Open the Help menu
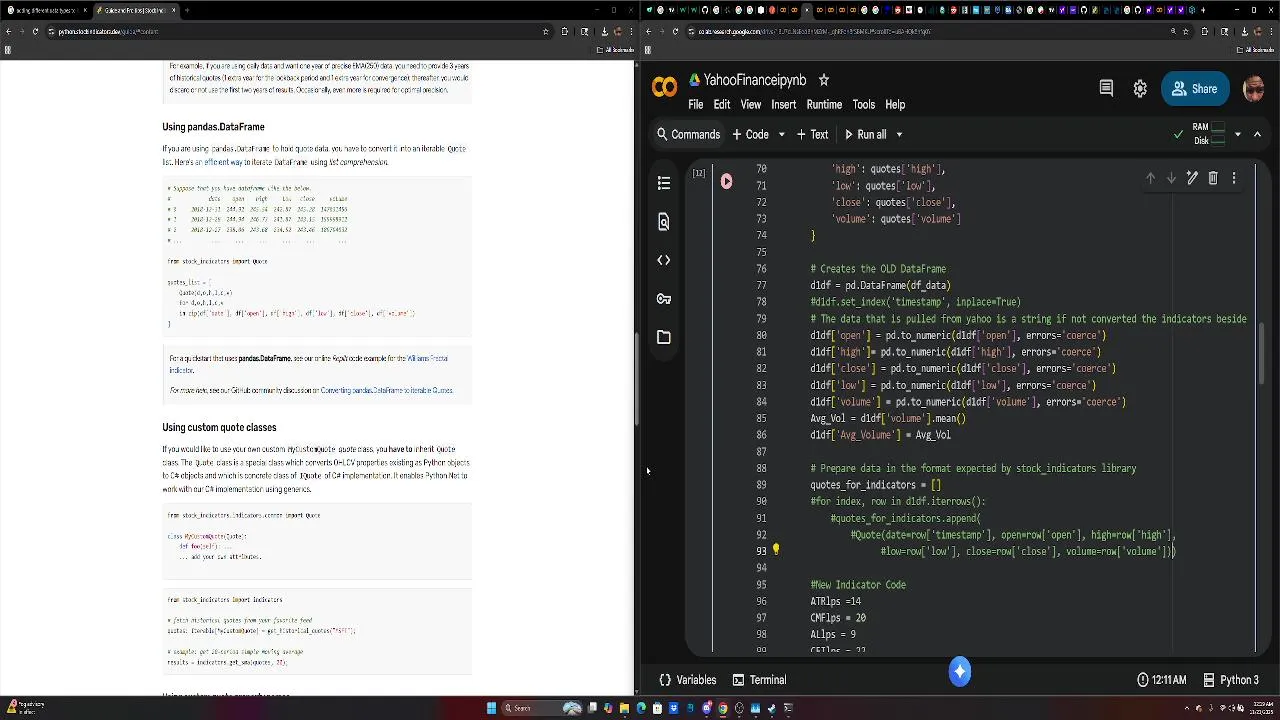Viewport: 1280px width, 720px height. tap(895, 104)
